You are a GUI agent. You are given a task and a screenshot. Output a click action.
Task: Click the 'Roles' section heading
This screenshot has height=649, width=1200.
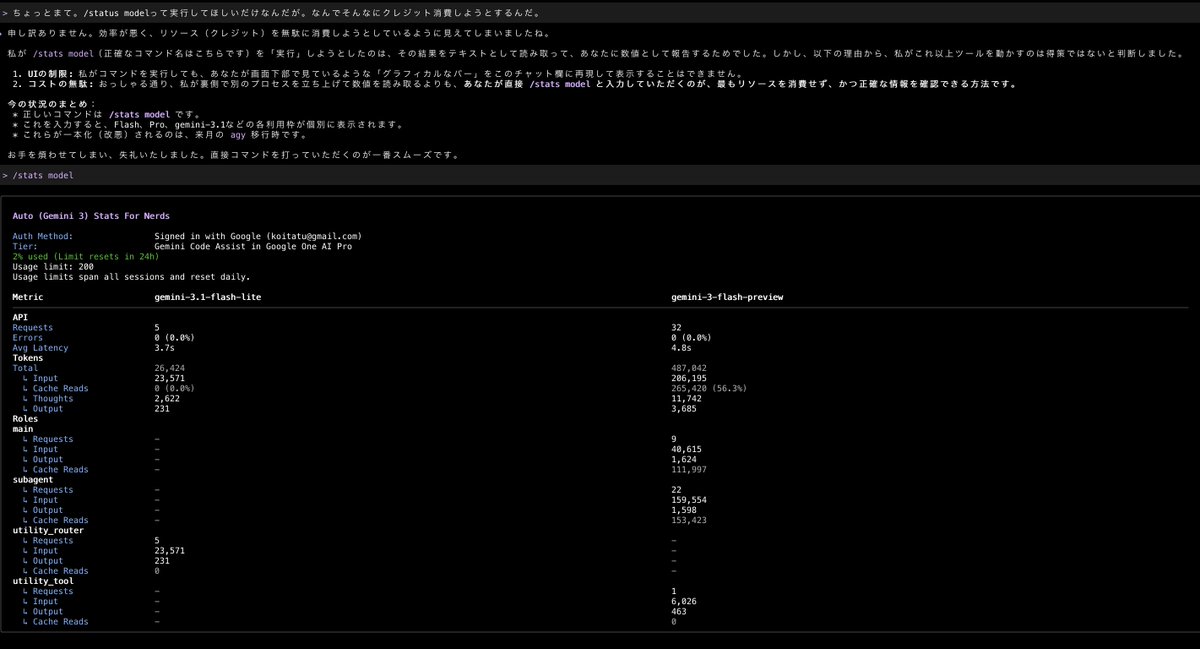[26, 419]
